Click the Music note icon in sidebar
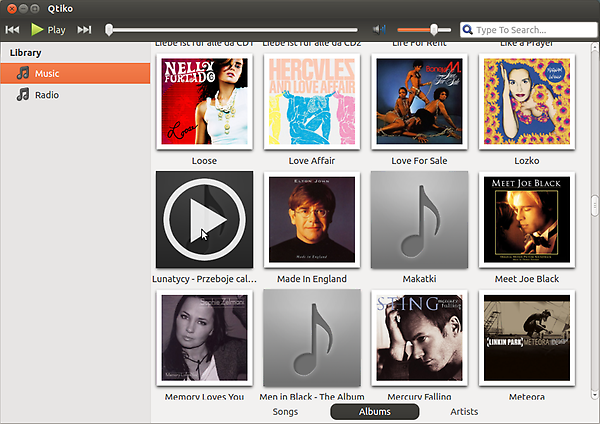This screenshot has width=600, height=424. tap(23, 73)
